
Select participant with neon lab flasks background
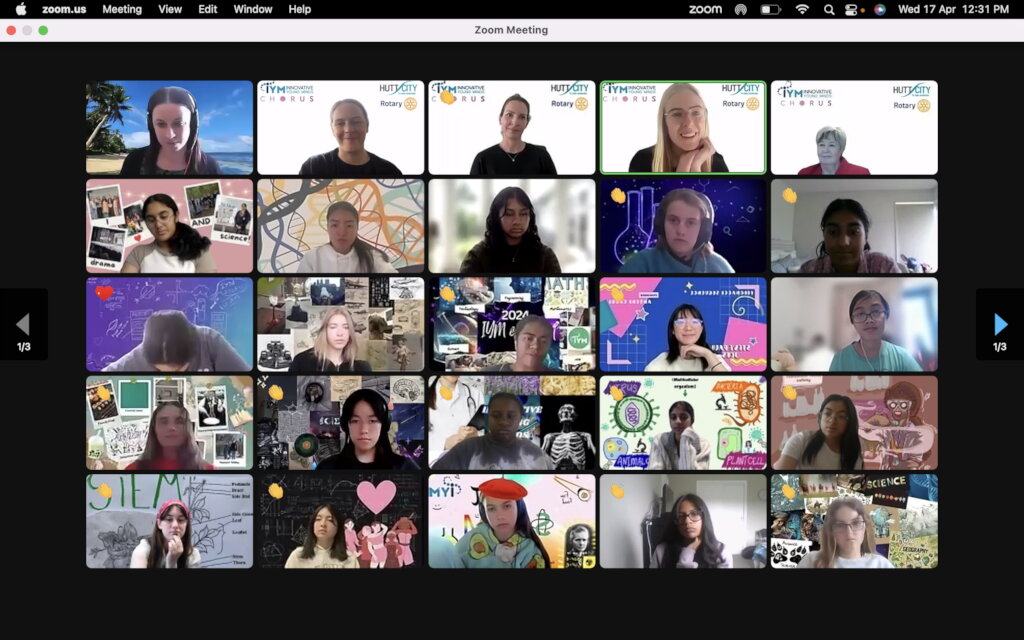[683, 226]
